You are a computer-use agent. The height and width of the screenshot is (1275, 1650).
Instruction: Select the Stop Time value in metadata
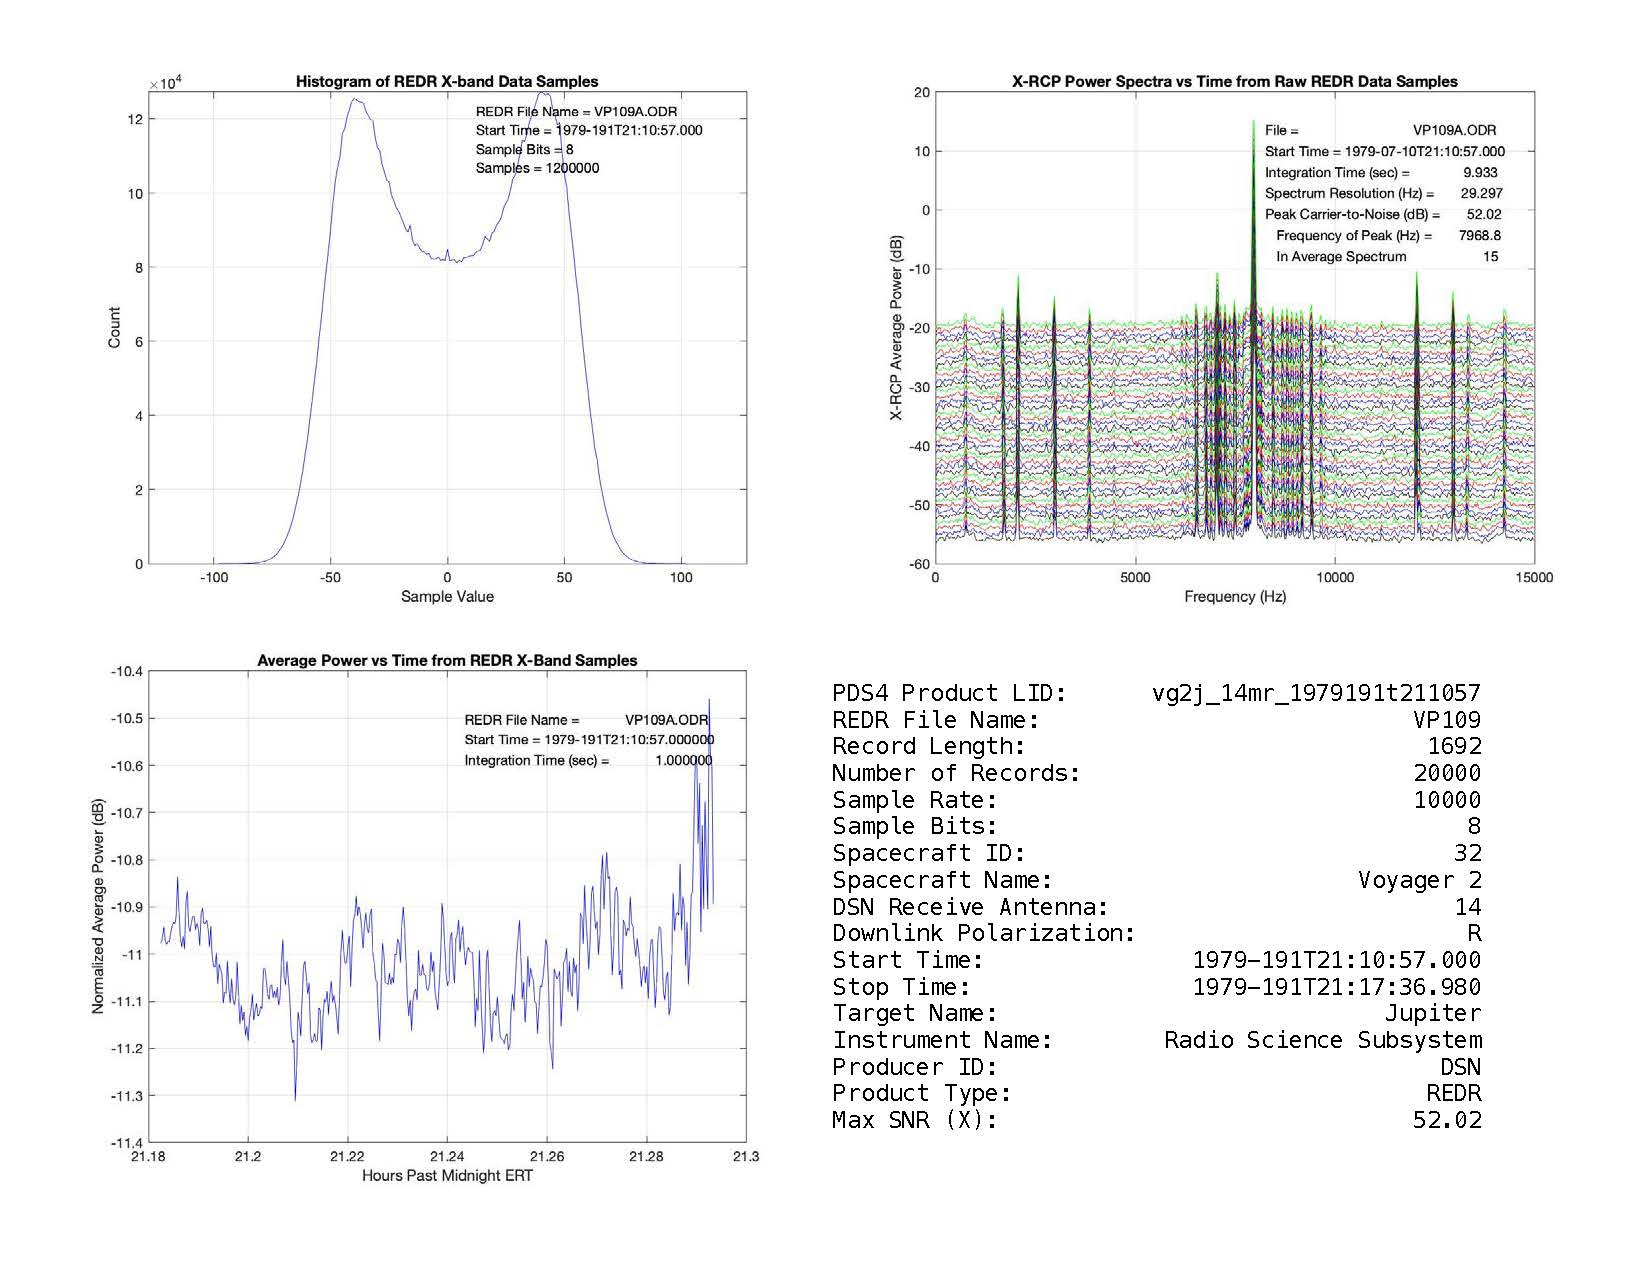pos(1336,987)
